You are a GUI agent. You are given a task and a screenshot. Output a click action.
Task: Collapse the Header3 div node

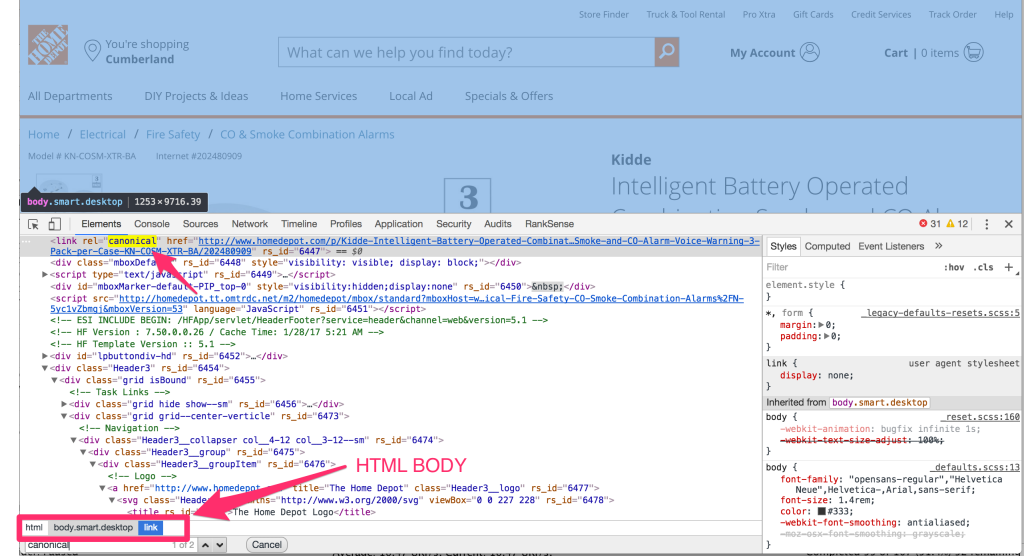pyautogui.click(x=45, y=368)
